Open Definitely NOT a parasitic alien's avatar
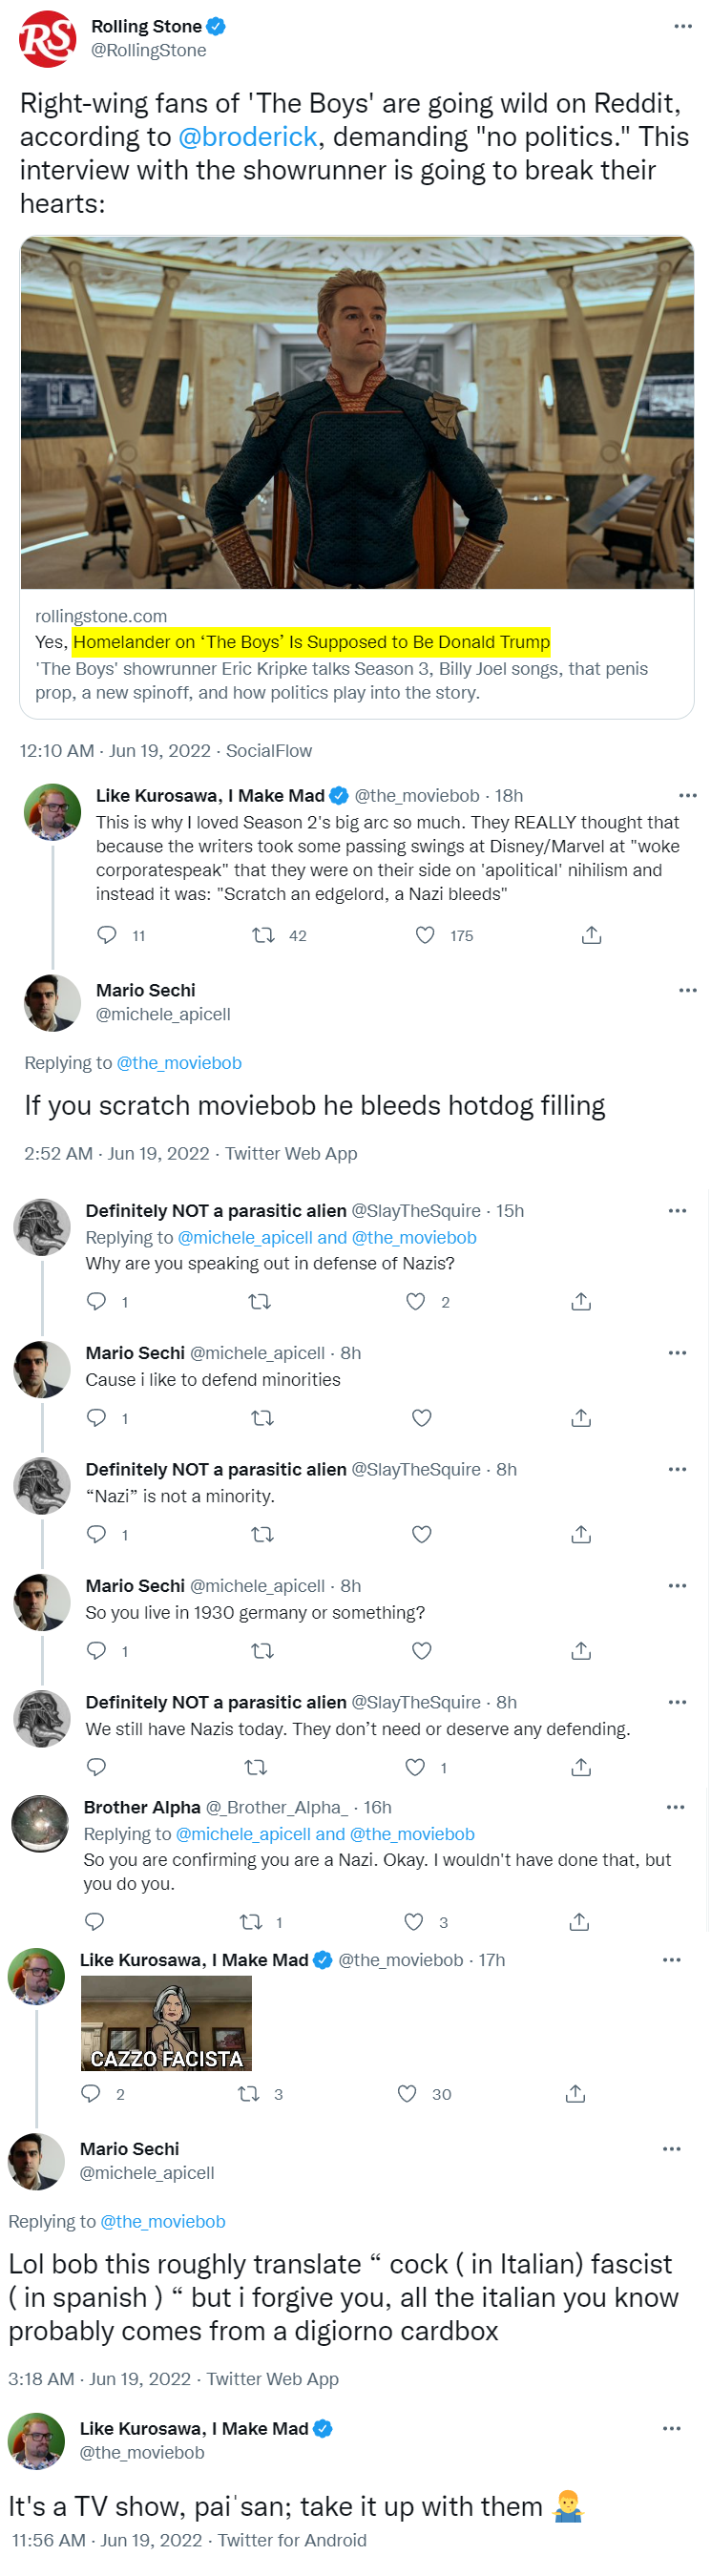Viewport: 711px width, 2576px height. (42, 1227)
